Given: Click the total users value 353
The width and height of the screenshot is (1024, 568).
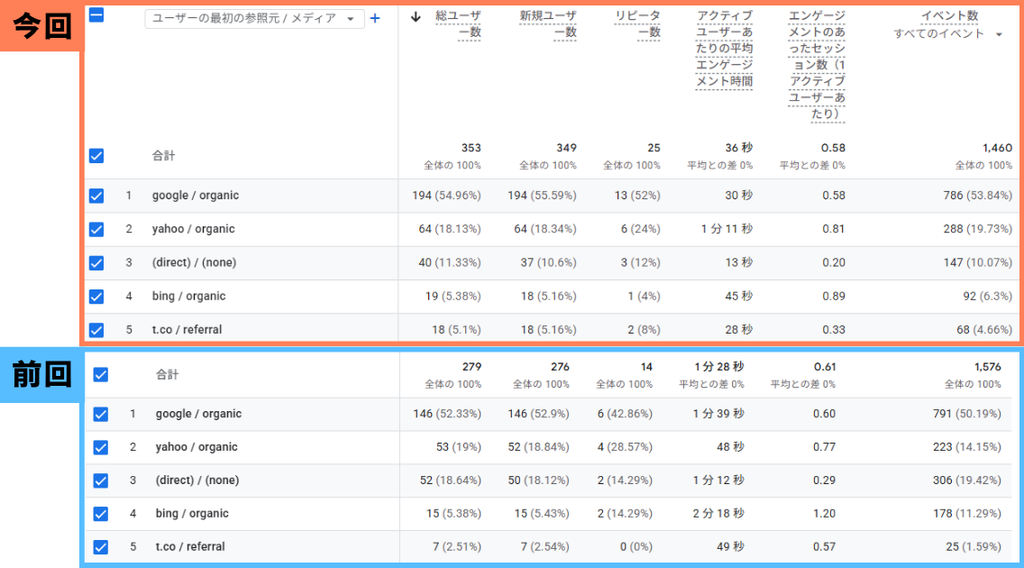Looking at the screenshot, I should [471, 148].
